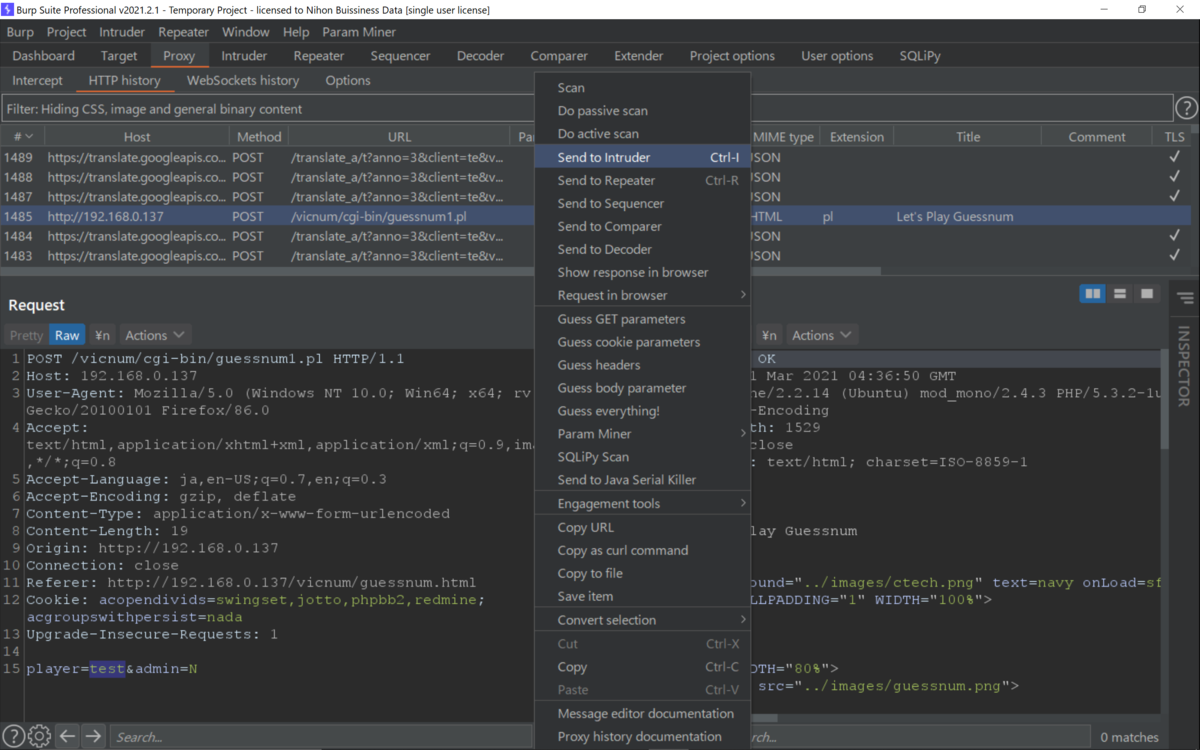Choose Save item
This screenshot has width=1200, height=750.
point(642,596)
